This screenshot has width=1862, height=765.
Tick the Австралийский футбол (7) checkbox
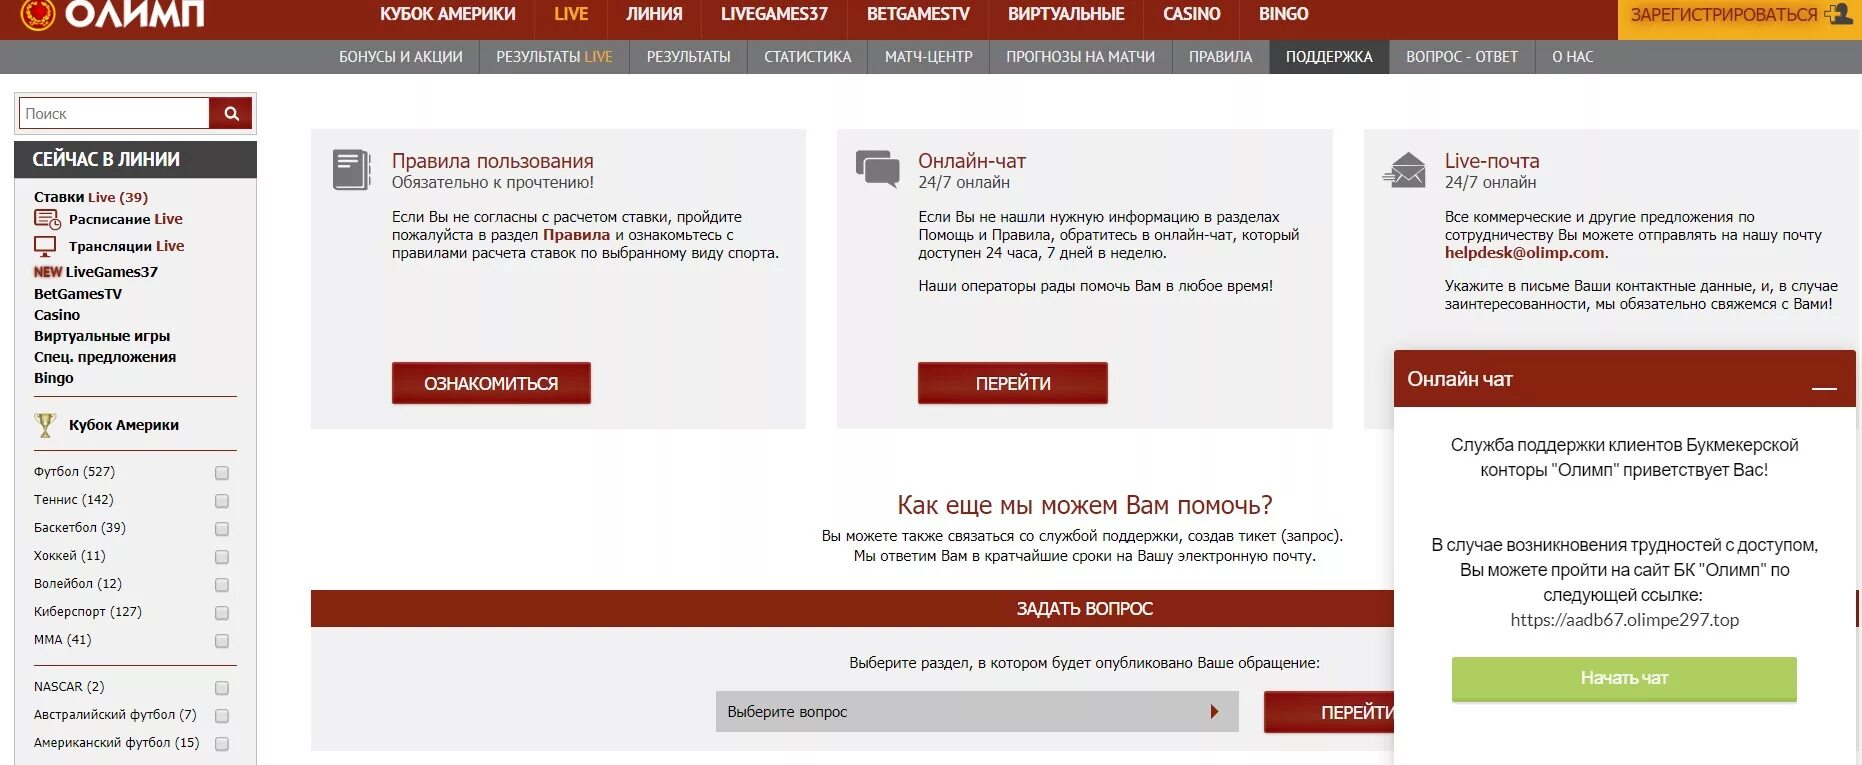click(222, 716)
